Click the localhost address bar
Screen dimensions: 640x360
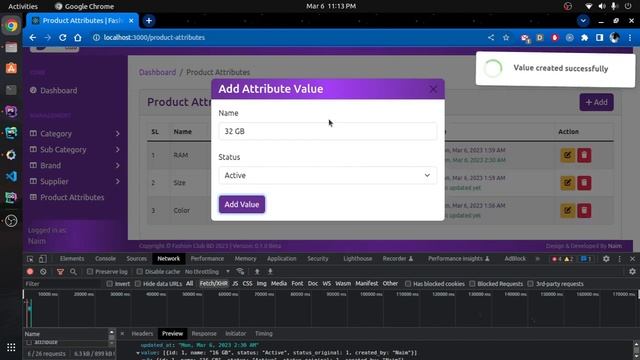pyautogui.click(x=286, y=38)
